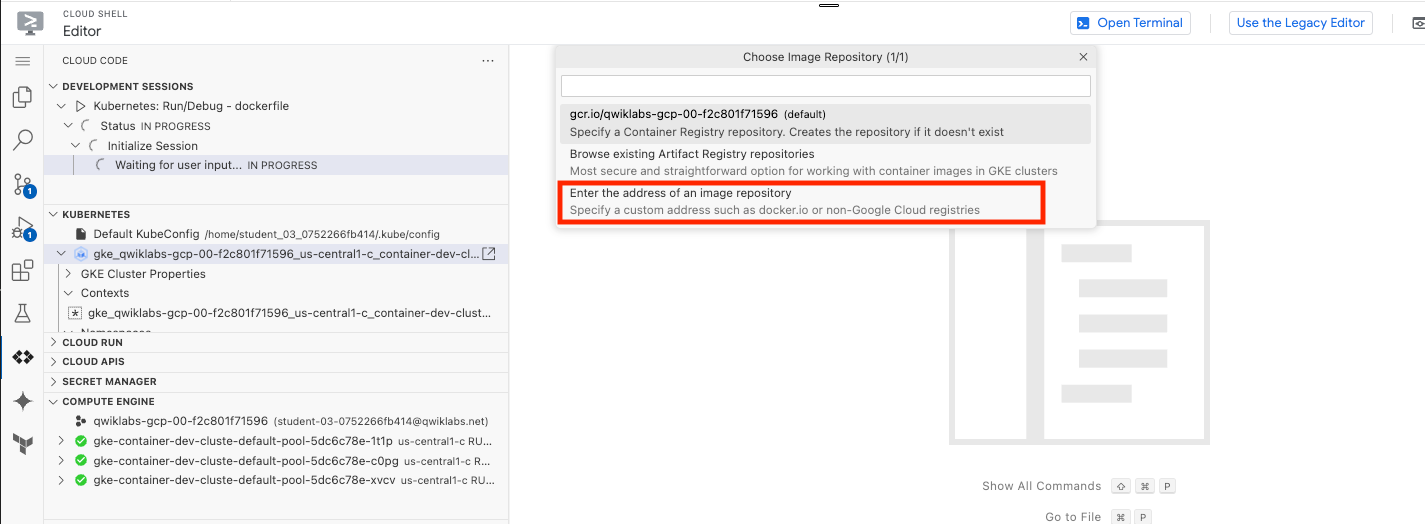Choose Enter the address of an image repository
Viewport: 1425px width, 524px height.
826,201
